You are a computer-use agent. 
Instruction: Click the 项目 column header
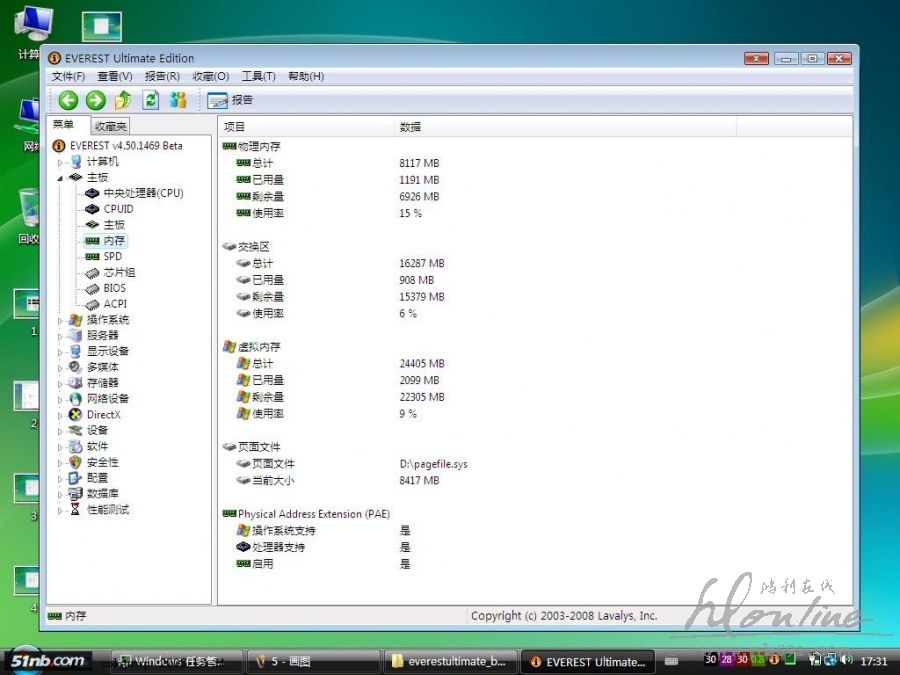tap(234, 127)
